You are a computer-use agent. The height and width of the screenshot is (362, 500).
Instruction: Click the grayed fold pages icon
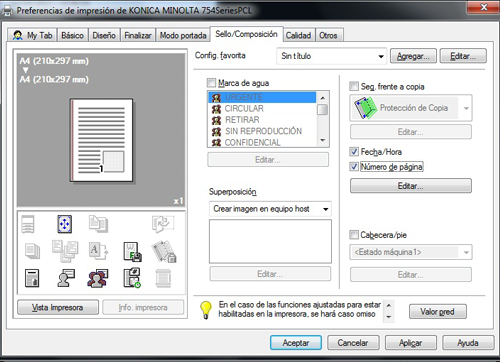coord(163,224)
